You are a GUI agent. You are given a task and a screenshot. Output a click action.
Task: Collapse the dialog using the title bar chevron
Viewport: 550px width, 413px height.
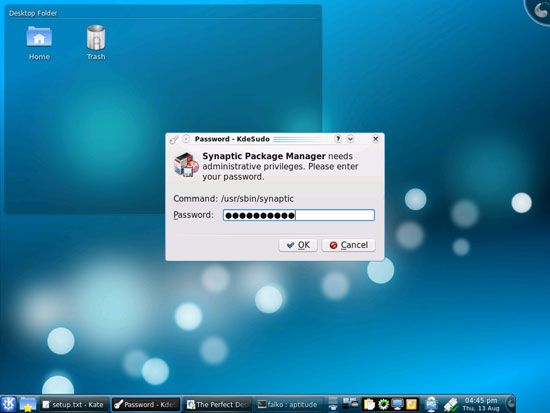point(350,139)
